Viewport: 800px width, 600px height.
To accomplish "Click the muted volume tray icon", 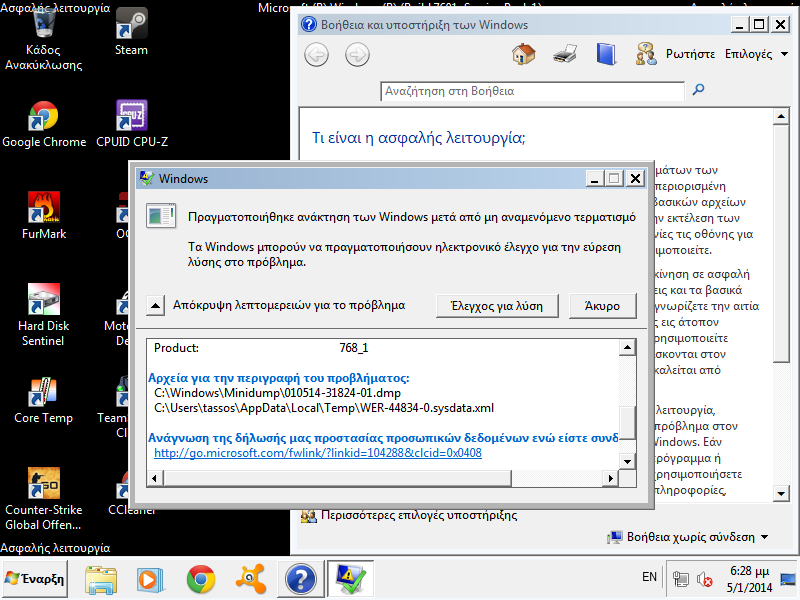I will (x=705, y=579).
